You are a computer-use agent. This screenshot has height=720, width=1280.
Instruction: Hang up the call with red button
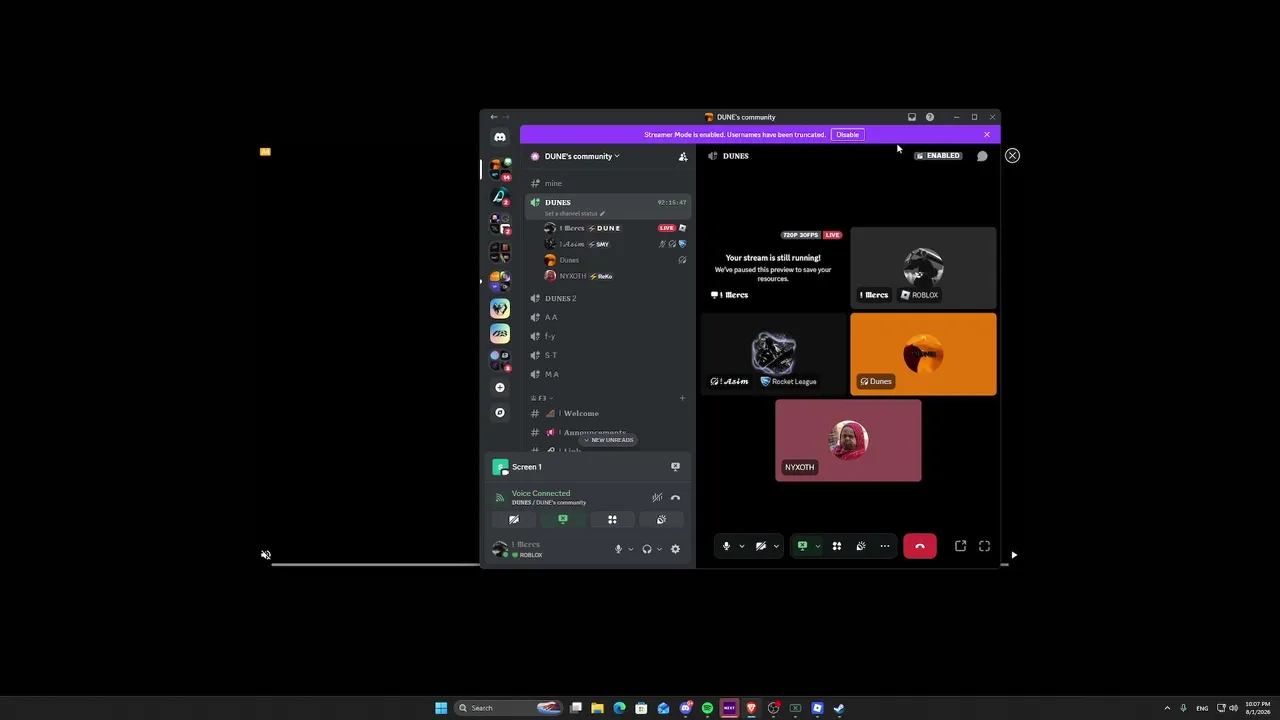click(x=920, y=546)
